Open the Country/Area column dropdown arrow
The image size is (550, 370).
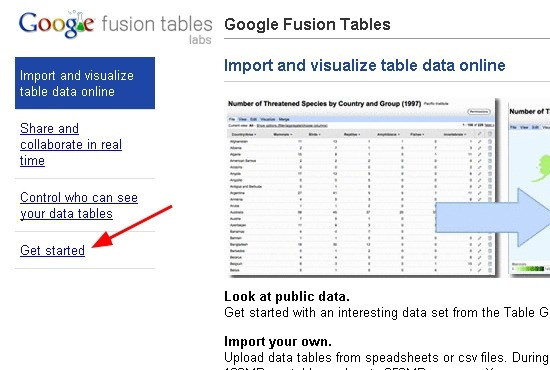click(x=255, y=135)
